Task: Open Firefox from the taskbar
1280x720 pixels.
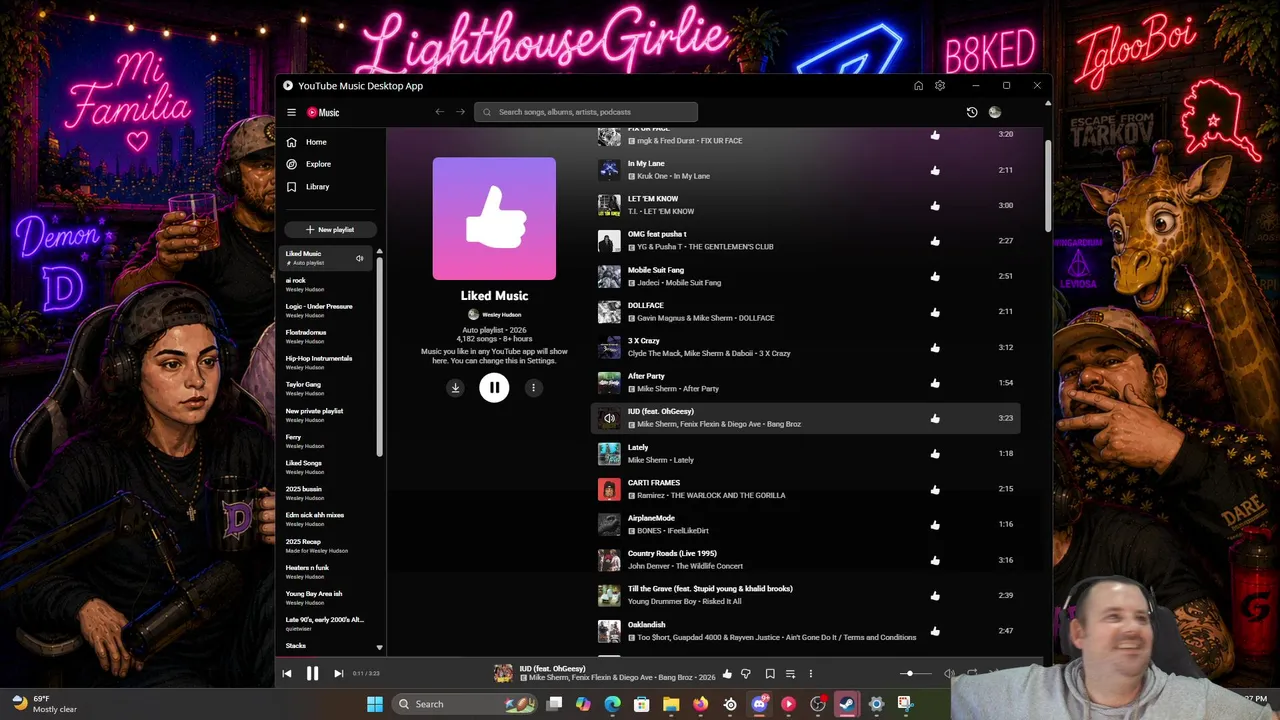Action: coord(700,704)
